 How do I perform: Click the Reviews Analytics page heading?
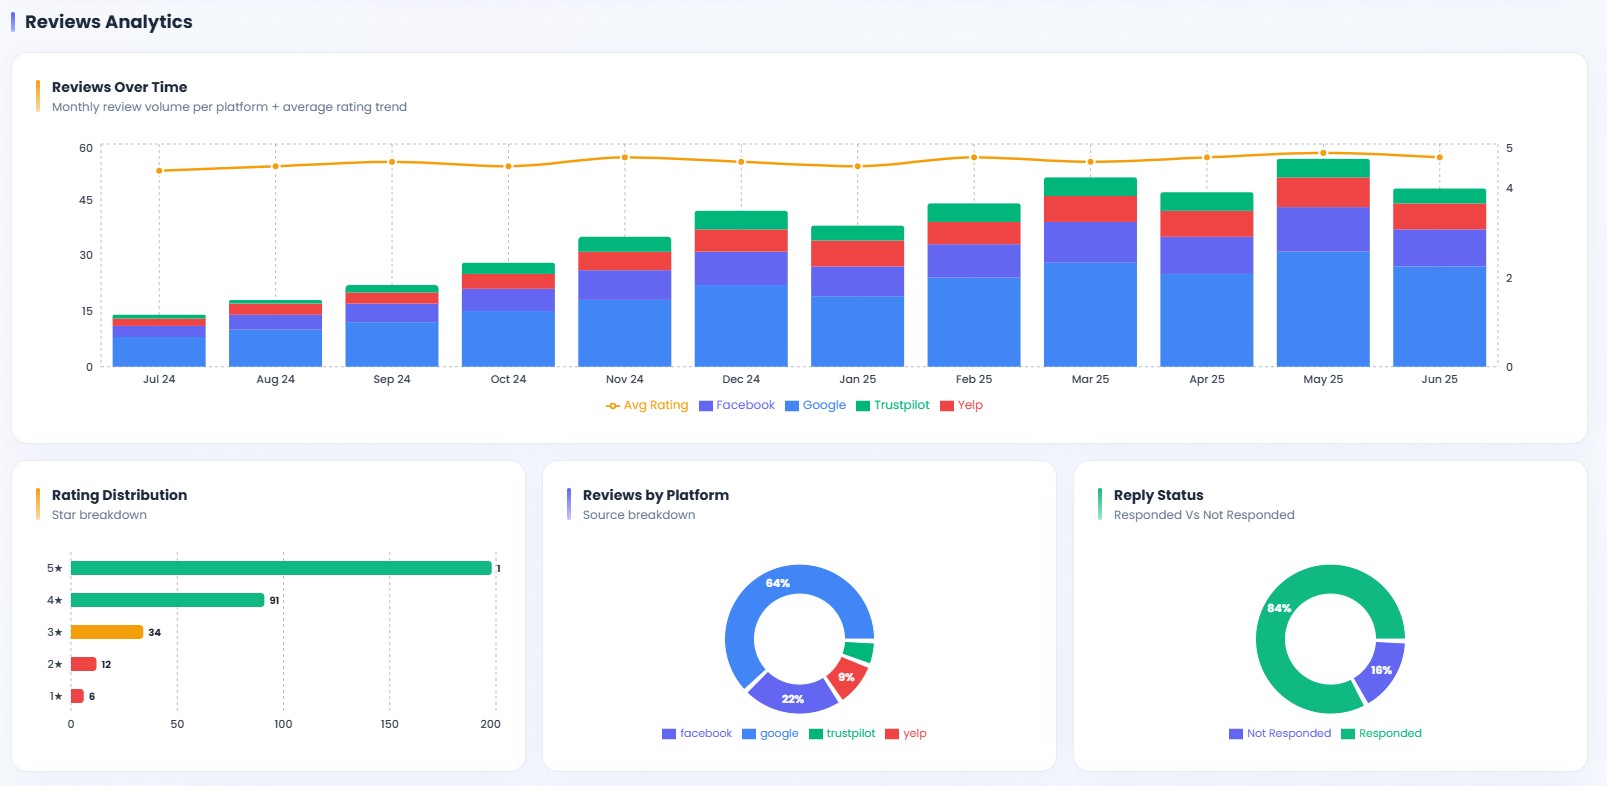tap(108, 22)
